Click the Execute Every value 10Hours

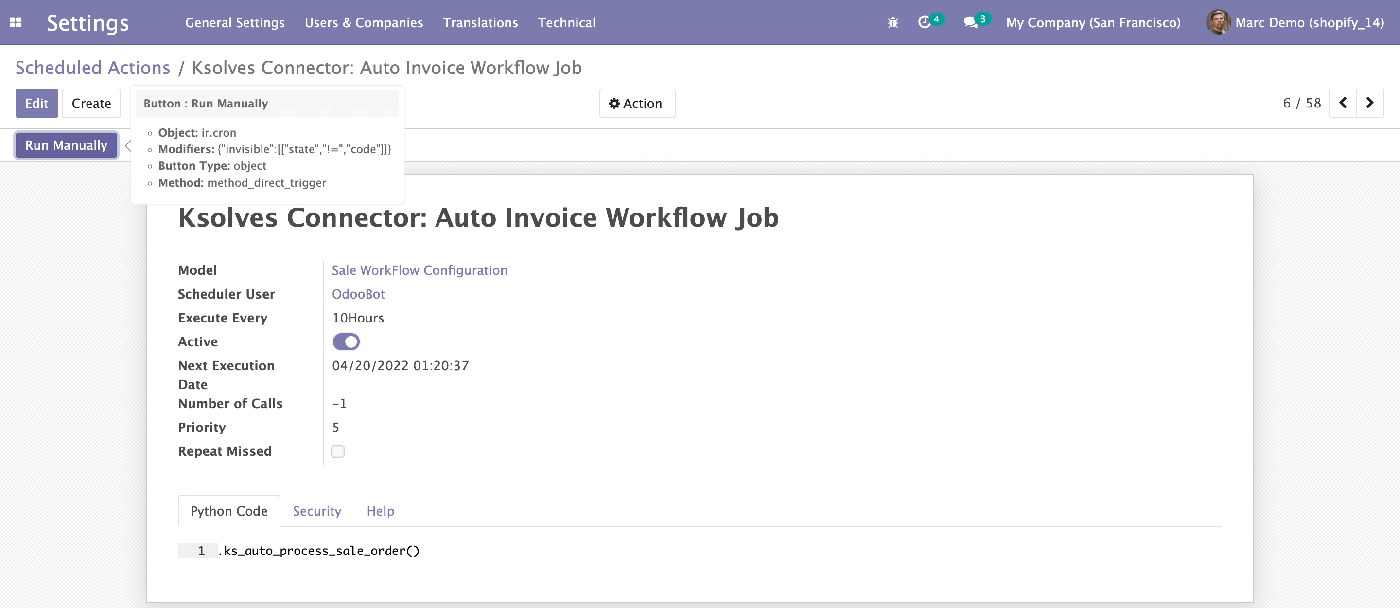[x=358, y=318]
